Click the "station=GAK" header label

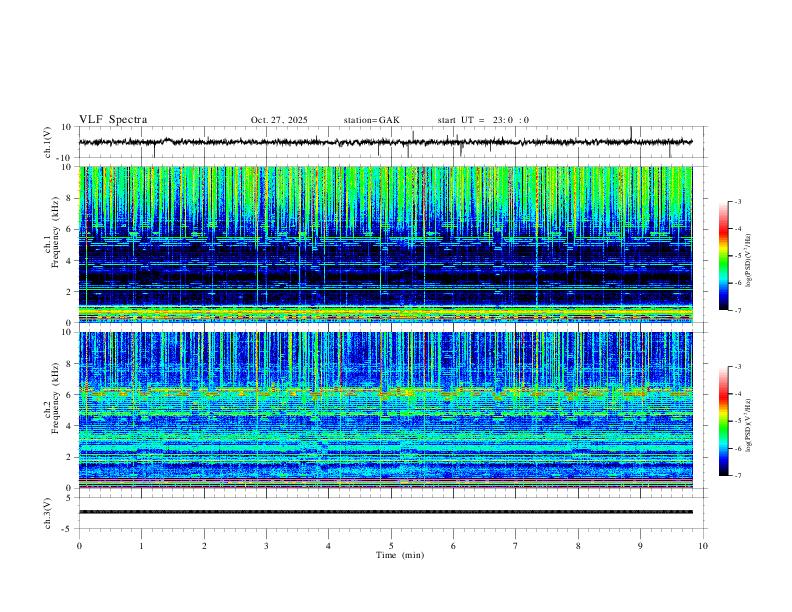[371, 120]
